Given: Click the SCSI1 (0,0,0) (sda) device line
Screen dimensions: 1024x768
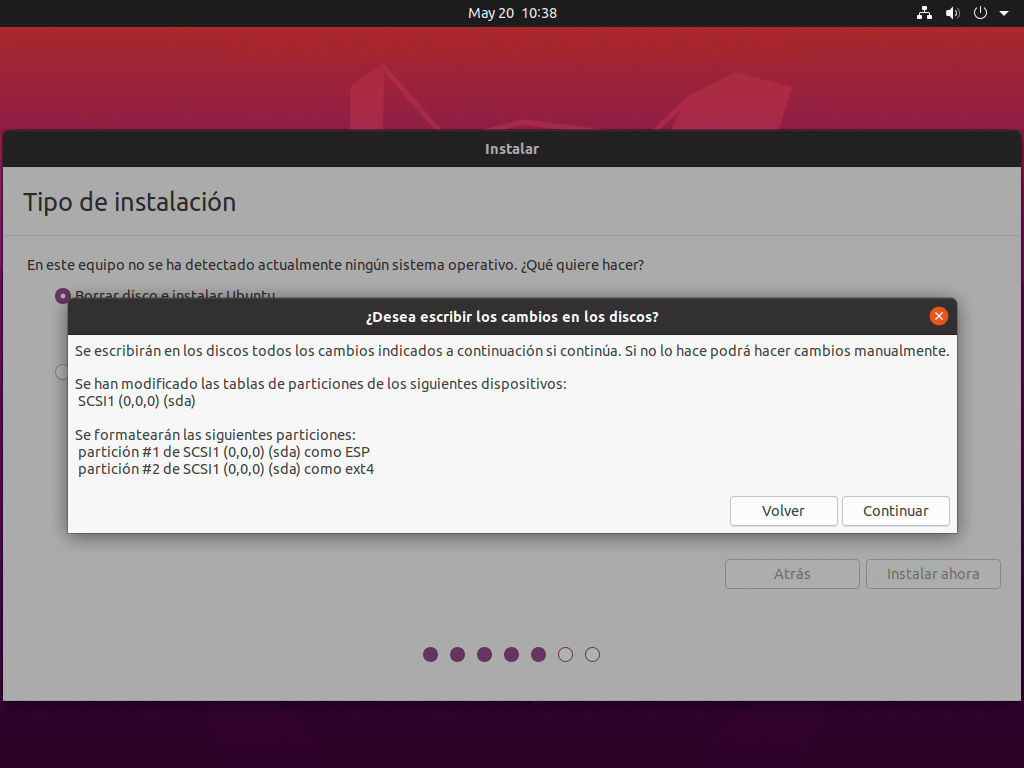Looking at the screenshot, I should pos(136,401).
